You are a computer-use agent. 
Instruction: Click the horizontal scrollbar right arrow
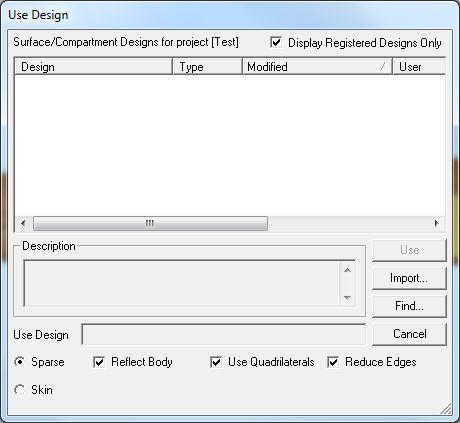[437, 223]
